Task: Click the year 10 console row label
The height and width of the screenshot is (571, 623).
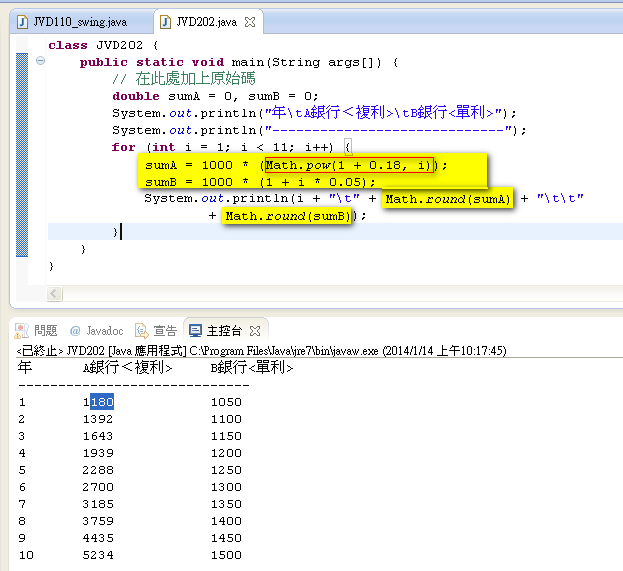Action: [26, 555]
